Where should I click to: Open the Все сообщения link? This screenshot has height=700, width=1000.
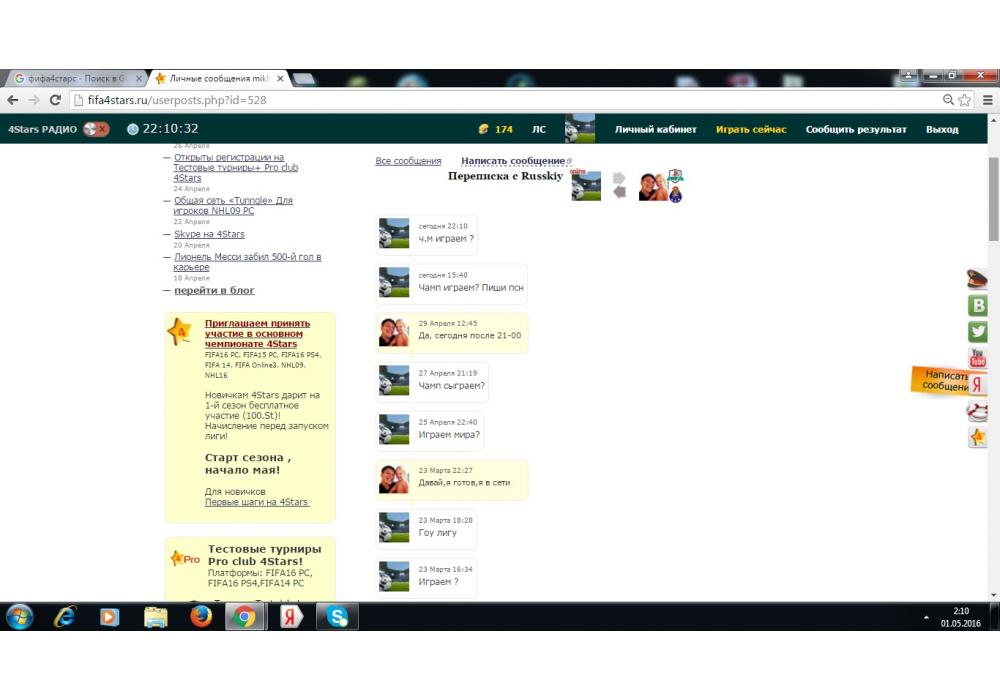pyautogui.click(x=408, y=161)
